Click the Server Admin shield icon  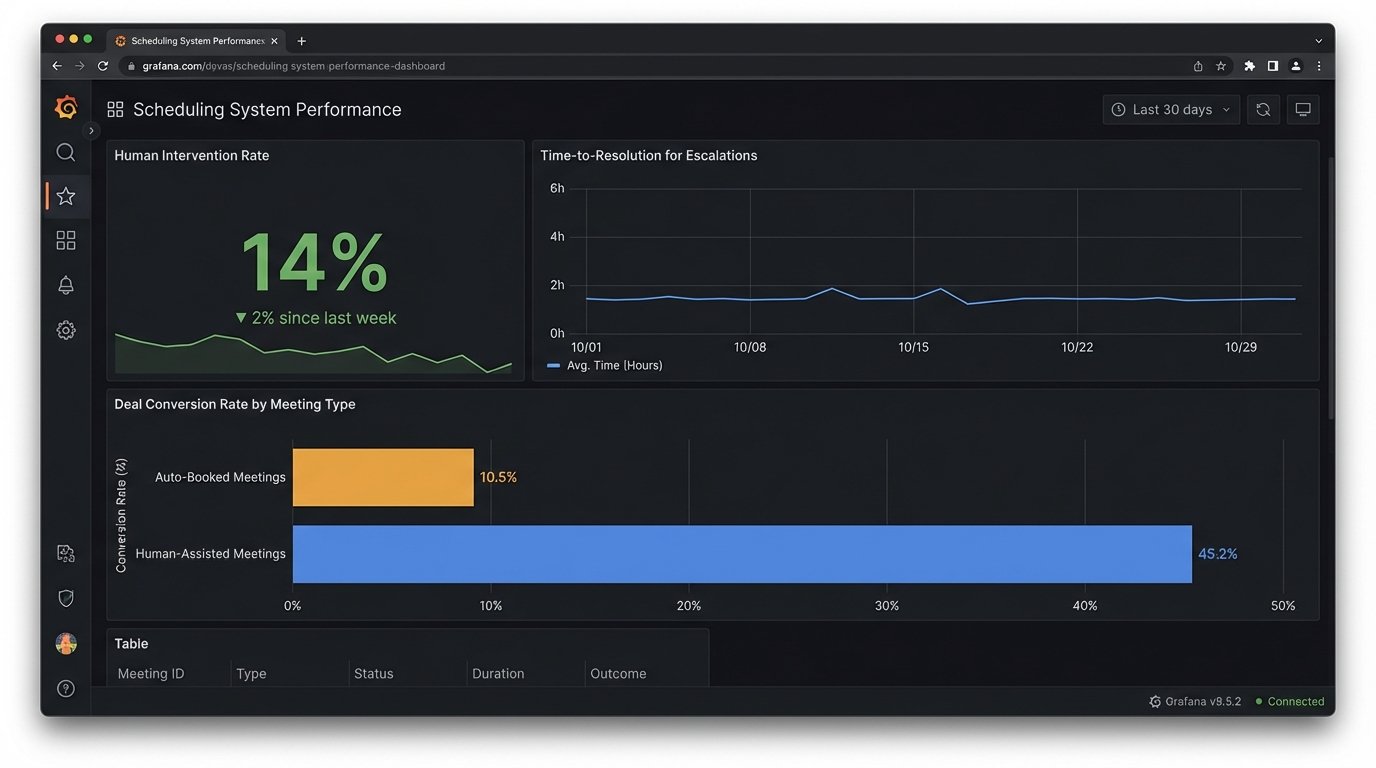pyautogui.click(x=65, y=597)
